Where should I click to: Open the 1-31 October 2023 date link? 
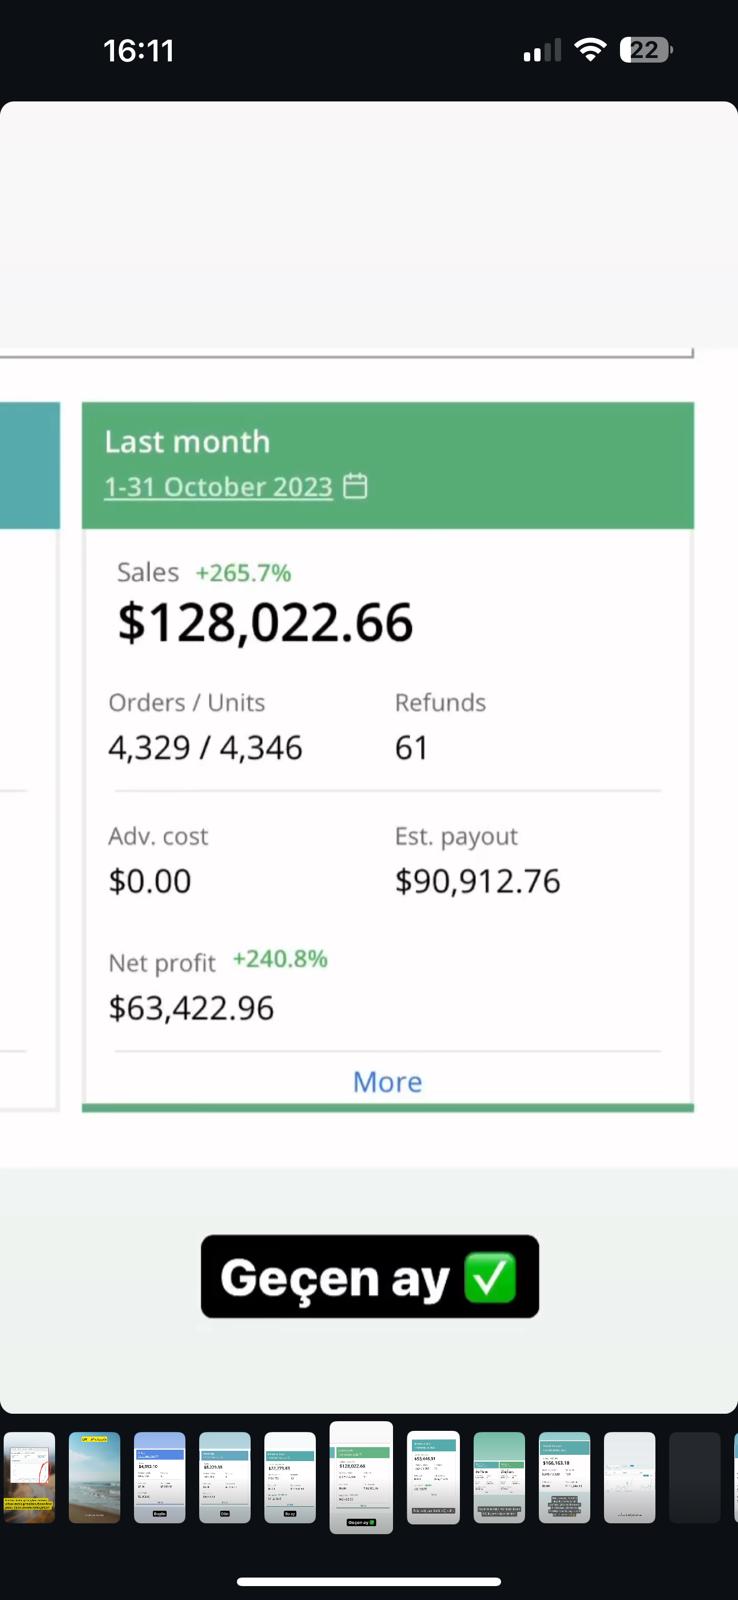coord(218,487)
